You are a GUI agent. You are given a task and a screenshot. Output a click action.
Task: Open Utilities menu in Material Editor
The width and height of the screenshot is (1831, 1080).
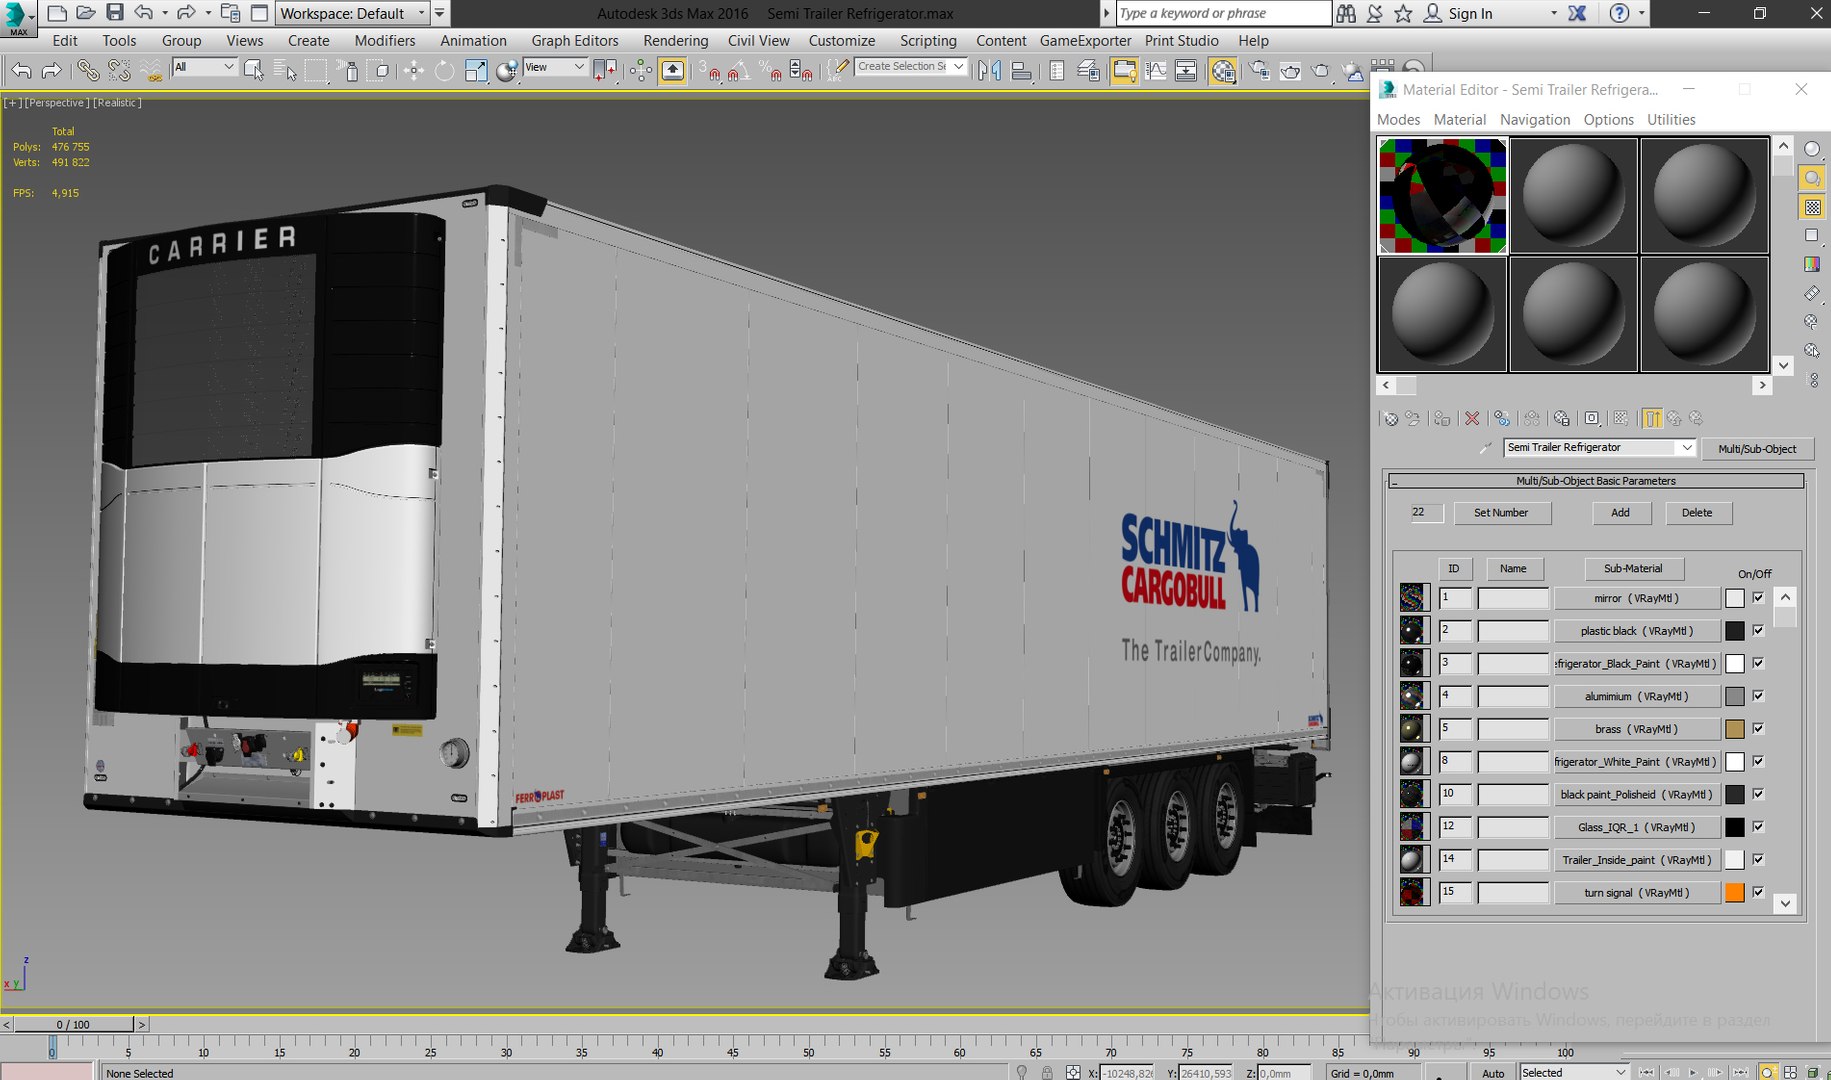tap(1671, 120)
